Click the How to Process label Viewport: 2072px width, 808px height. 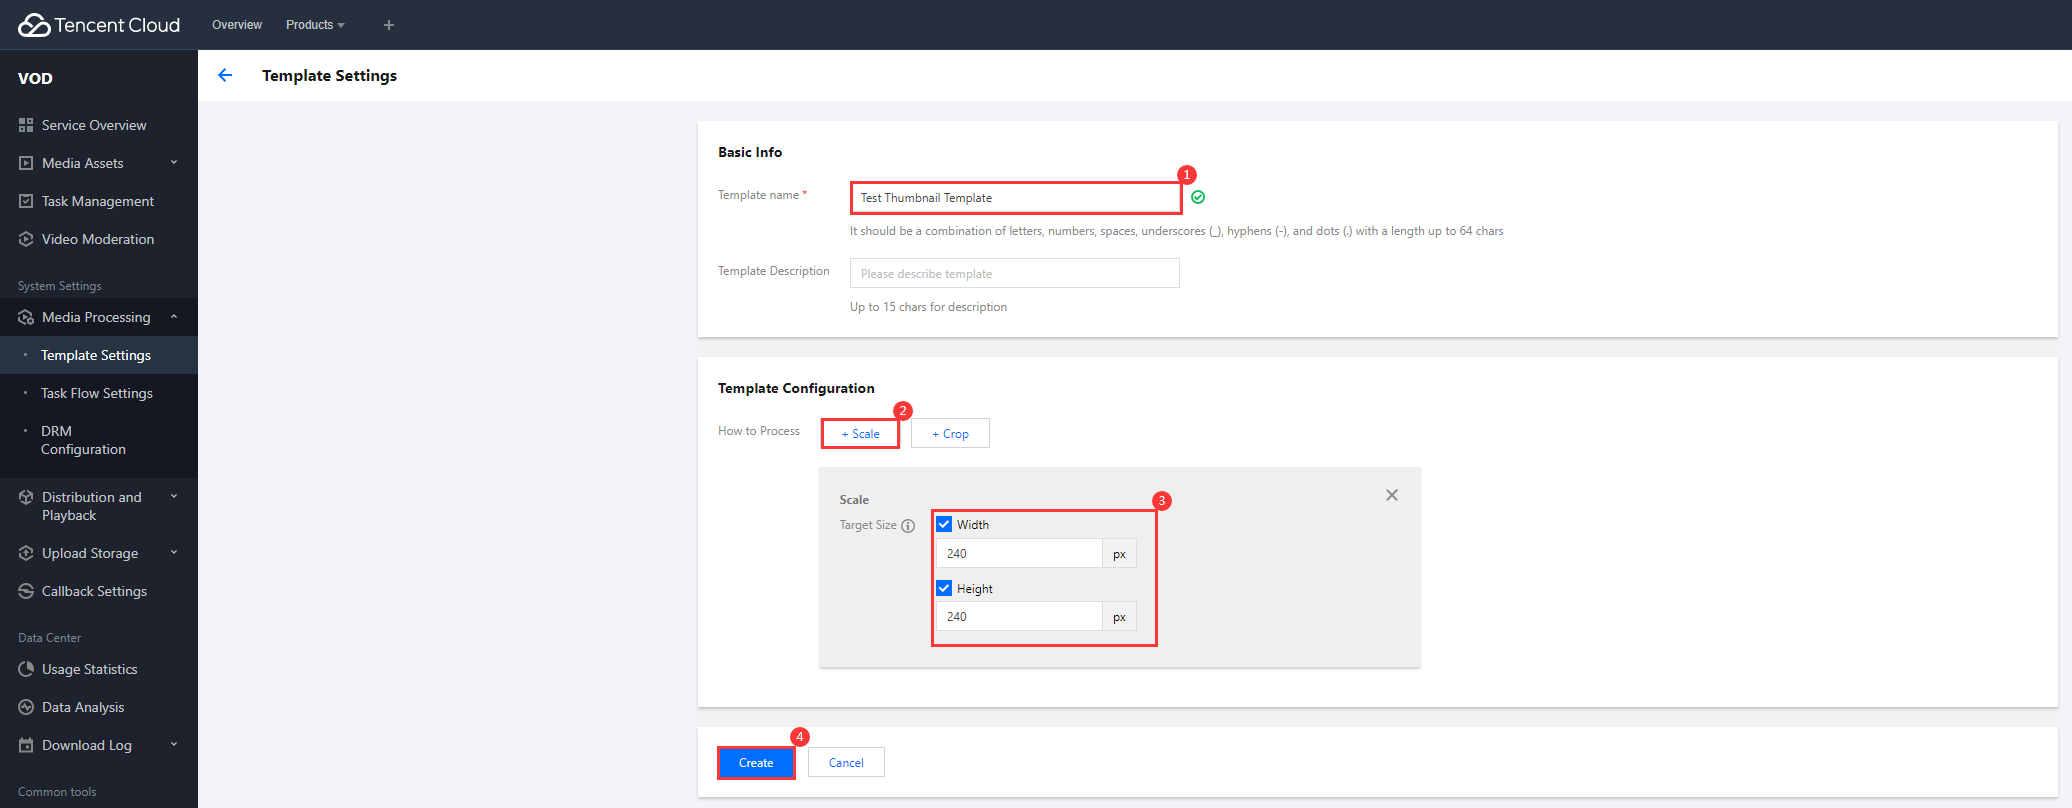(759, 431)
